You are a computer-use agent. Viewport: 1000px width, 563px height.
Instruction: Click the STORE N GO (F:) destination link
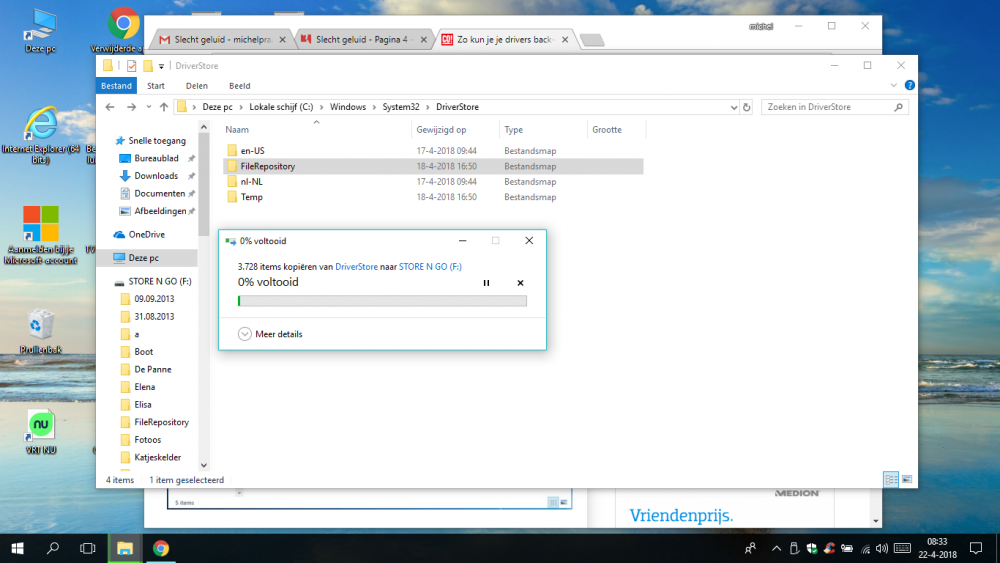coord(430,267)
